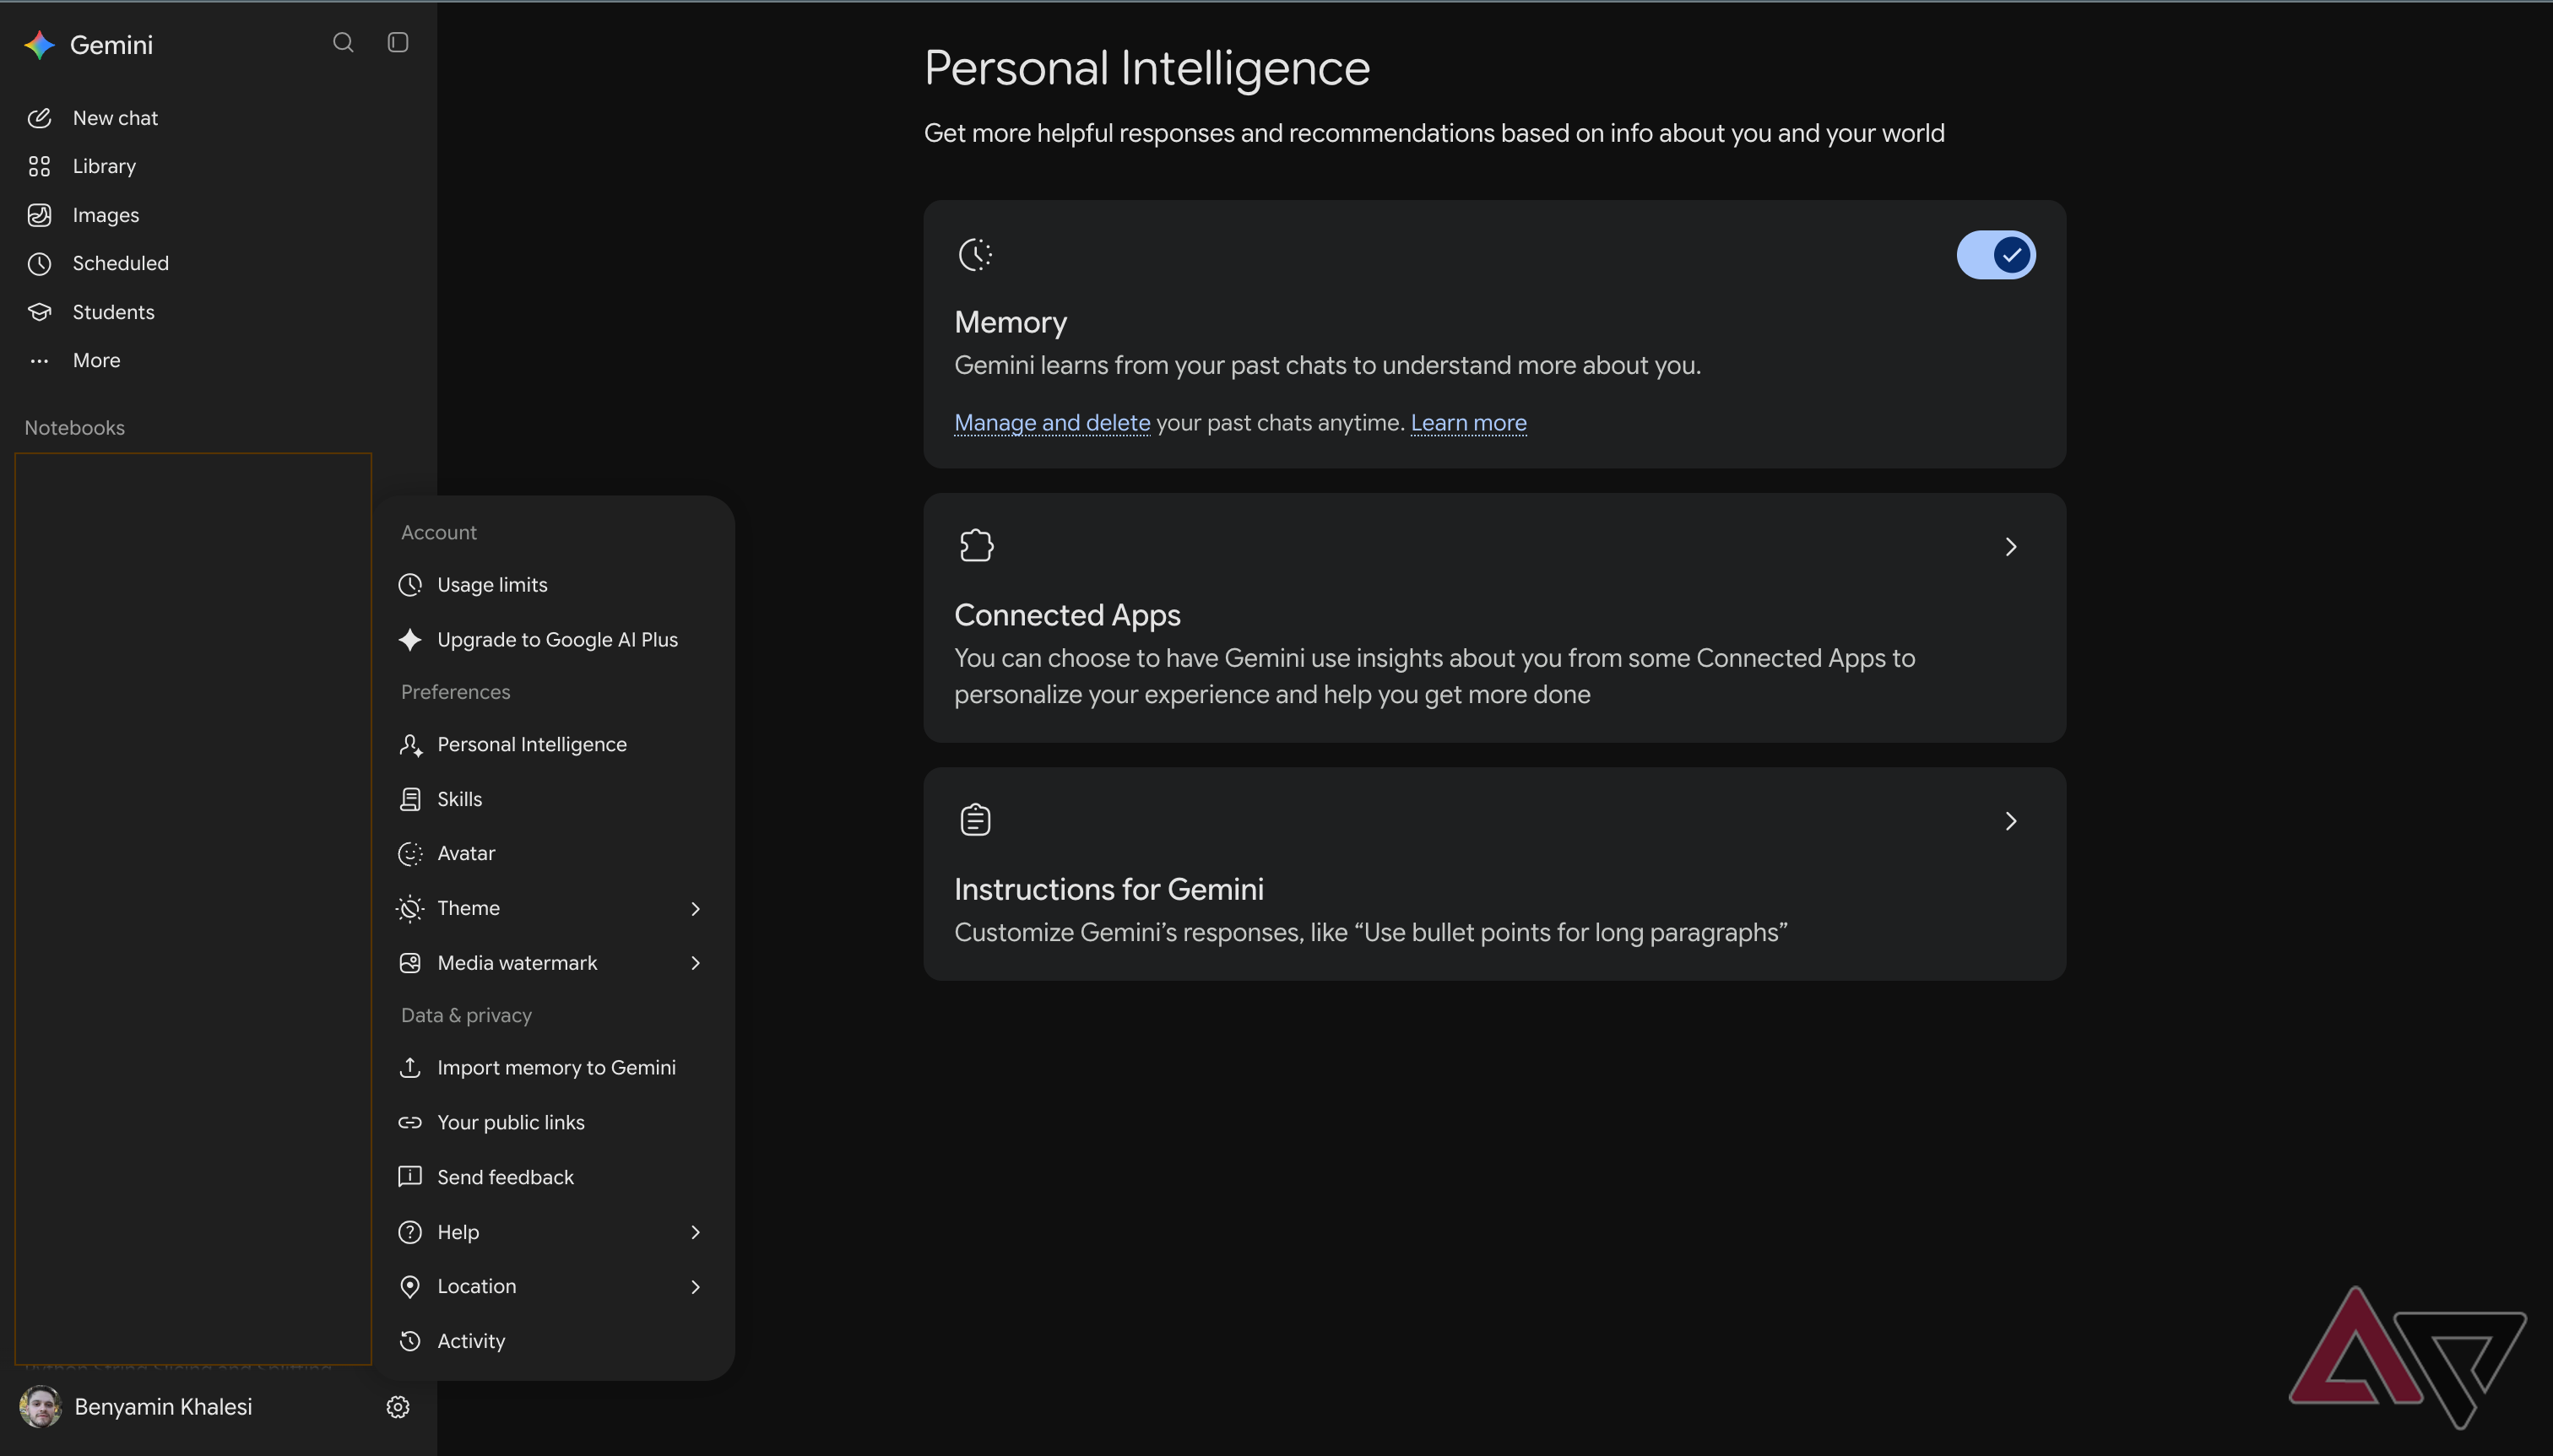This screenshot has height=1456, width=2553.
Task: Click the Instructions for Gemini clipboard icon
Action: [975, 820]
